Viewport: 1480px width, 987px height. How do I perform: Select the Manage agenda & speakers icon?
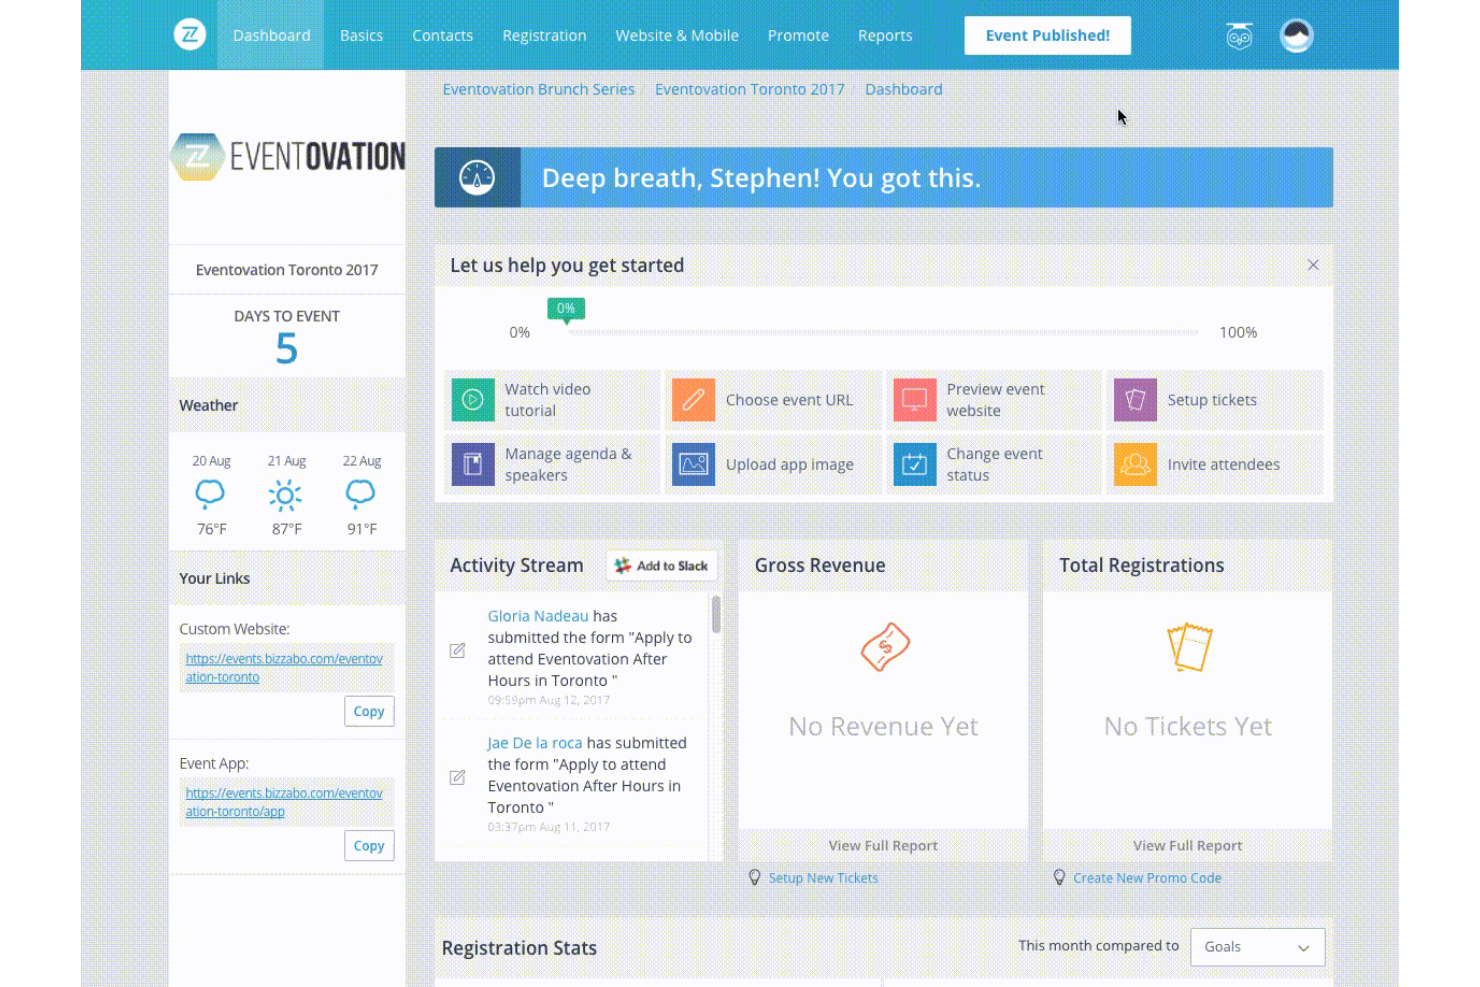[x=472, y=464]
